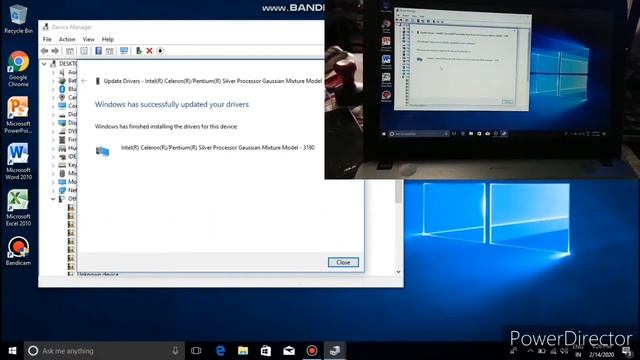640x360 pixels.
Task: Open the Action menu
Action: [x=67, y=39]
